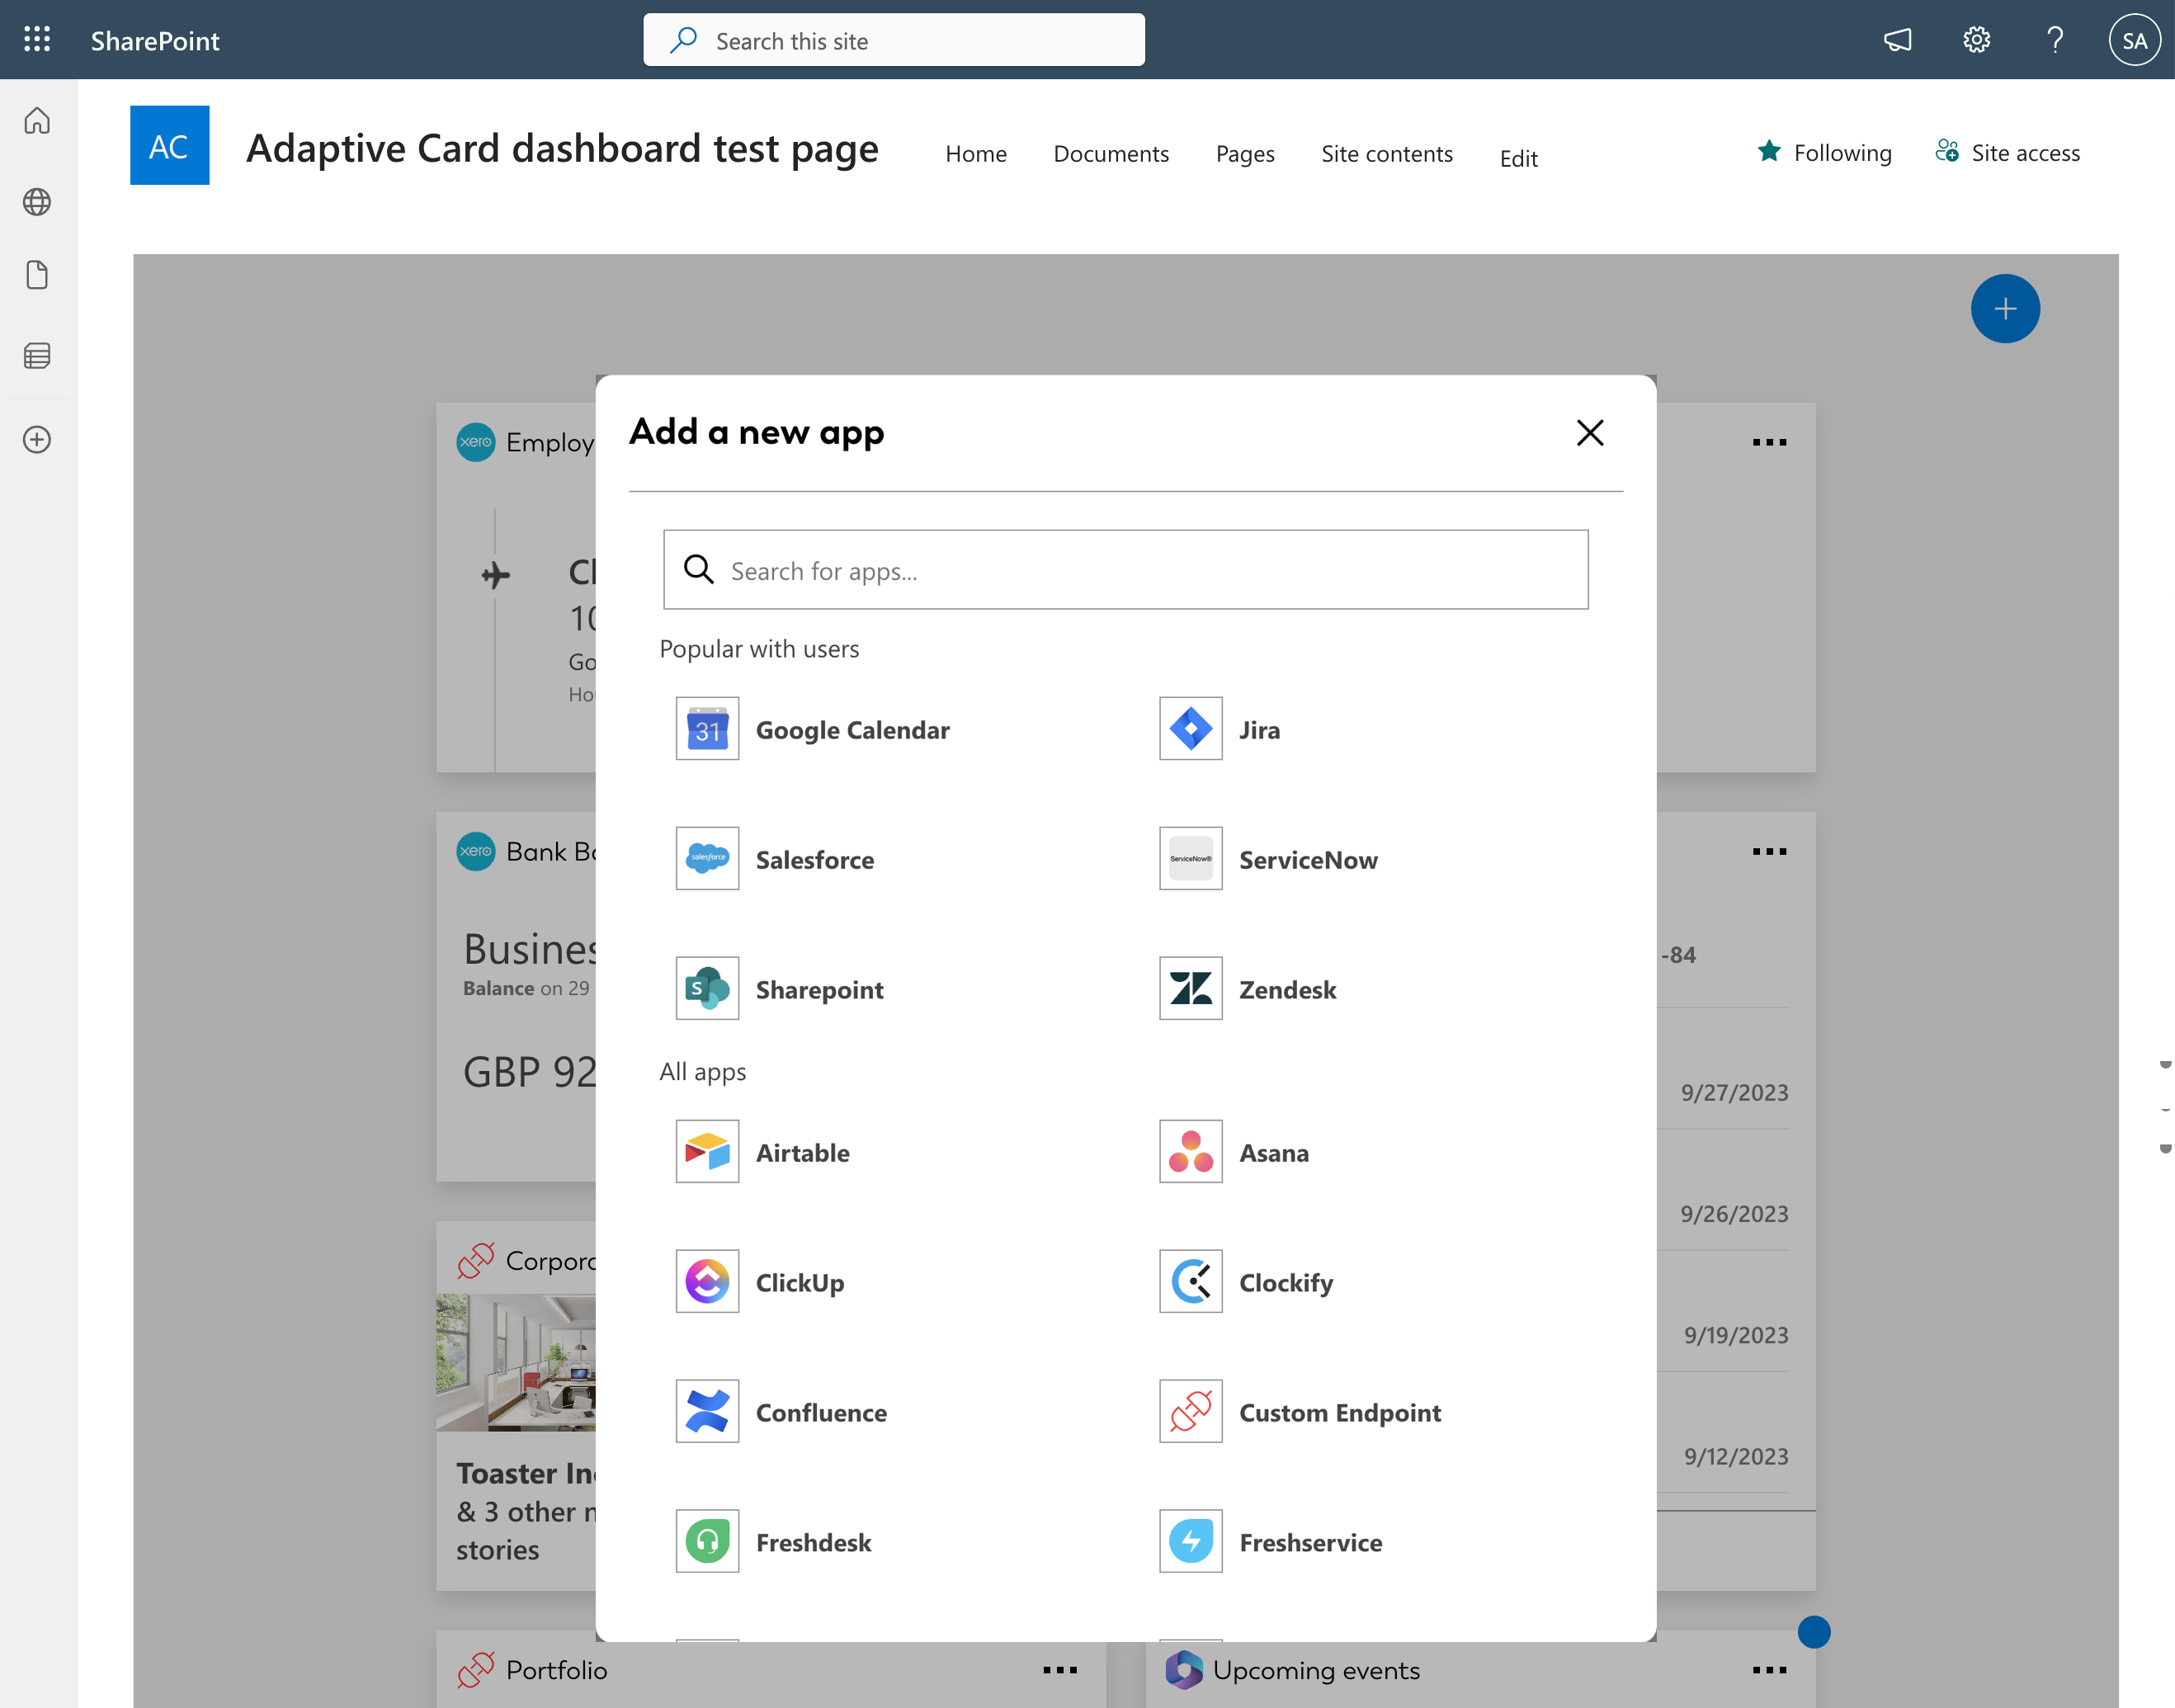Select the Sharepoint app icon
This screenshot has height=1708, width=2175.
(707, 989)
